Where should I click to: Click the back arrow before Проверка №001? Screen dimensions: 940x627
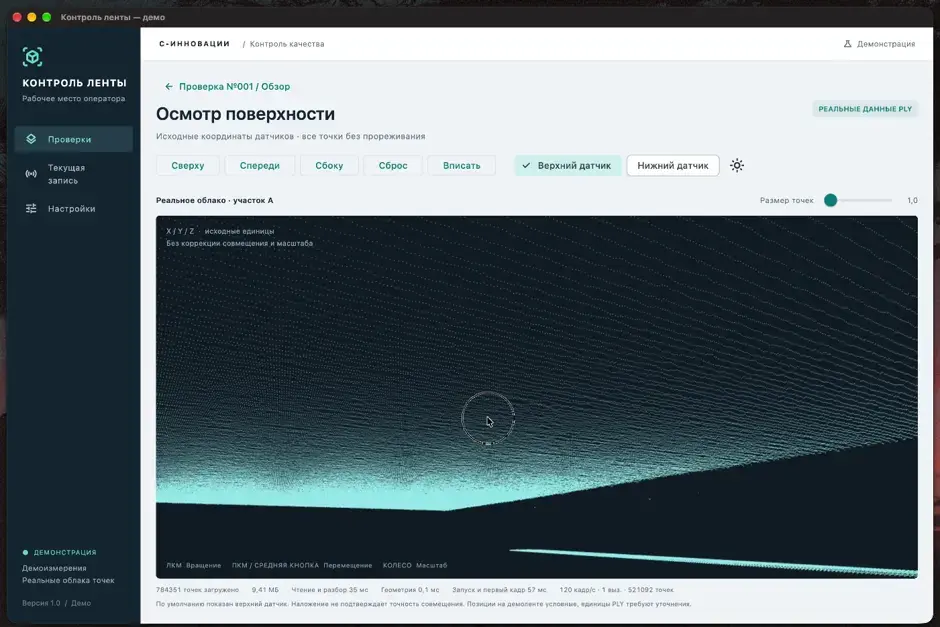click(169, 86)
